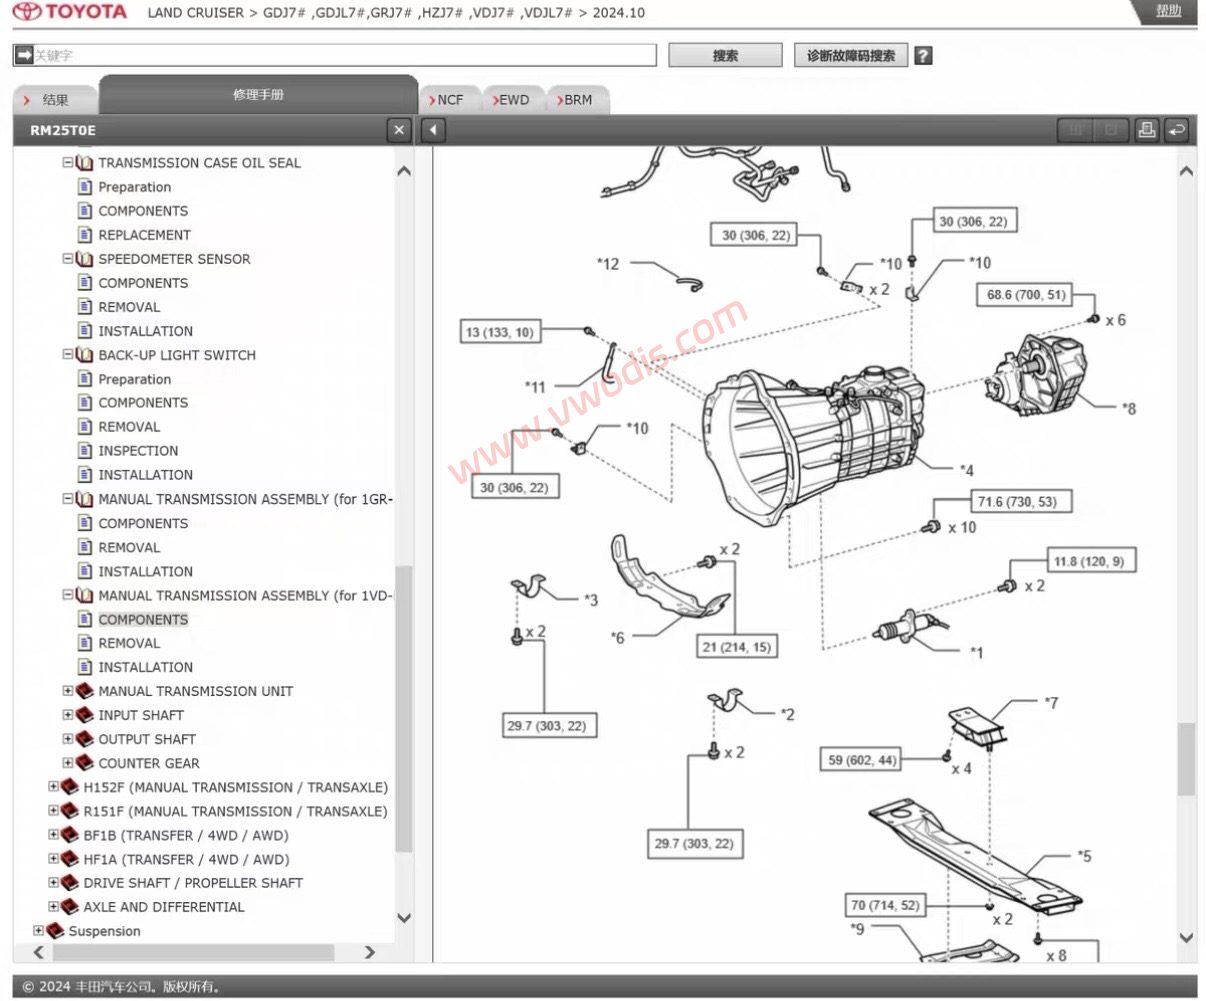Close the RM25T0E panel with the X icon
The image size is (1206, 1001).
coord(399,130)
